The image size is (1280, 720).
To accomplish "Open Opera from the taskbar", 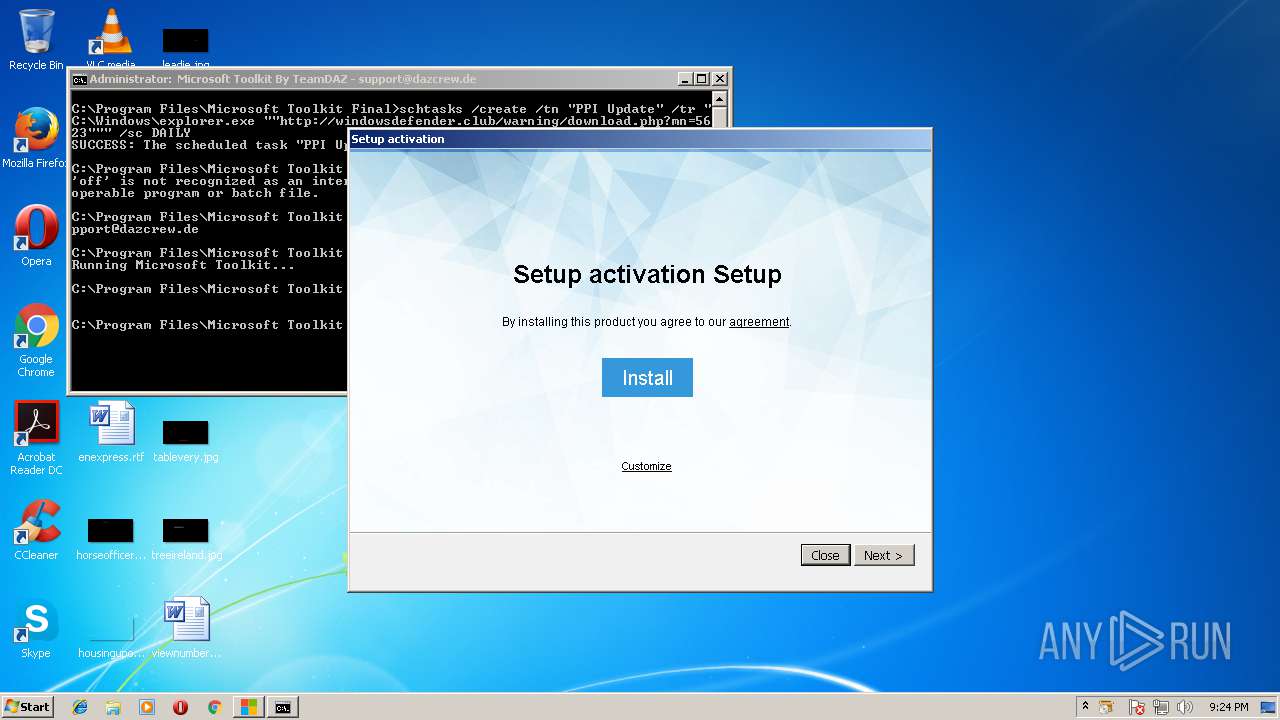I will pos(180,707).
